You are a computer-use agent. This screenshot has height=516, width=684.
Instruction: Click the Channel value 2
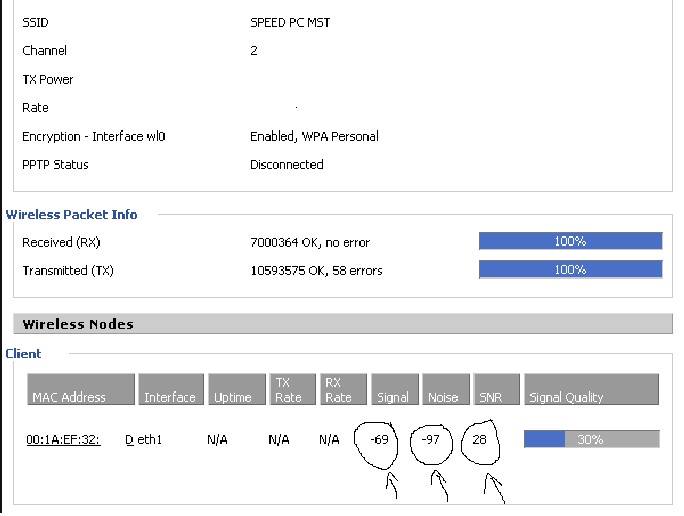[x=253, y=51]
